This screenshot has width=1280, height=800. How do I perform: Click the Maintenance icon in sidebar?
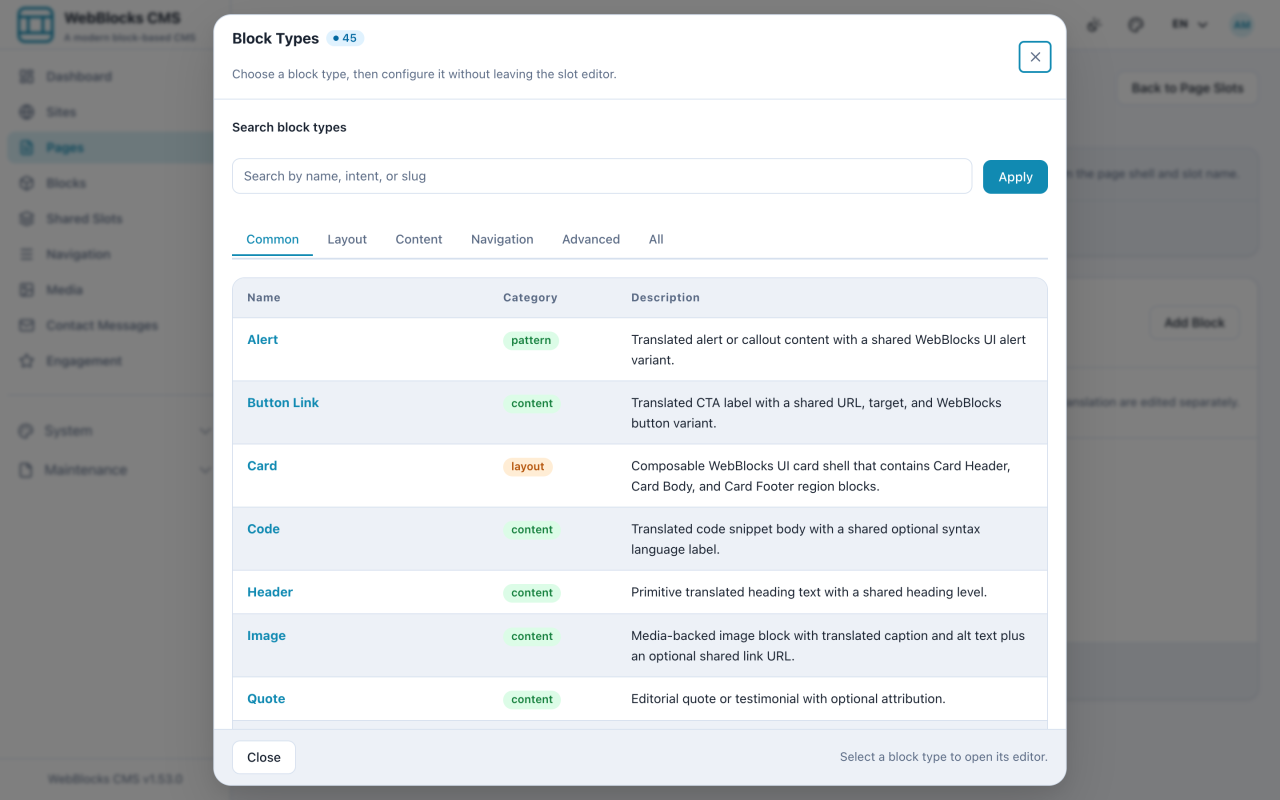(26, 470)
